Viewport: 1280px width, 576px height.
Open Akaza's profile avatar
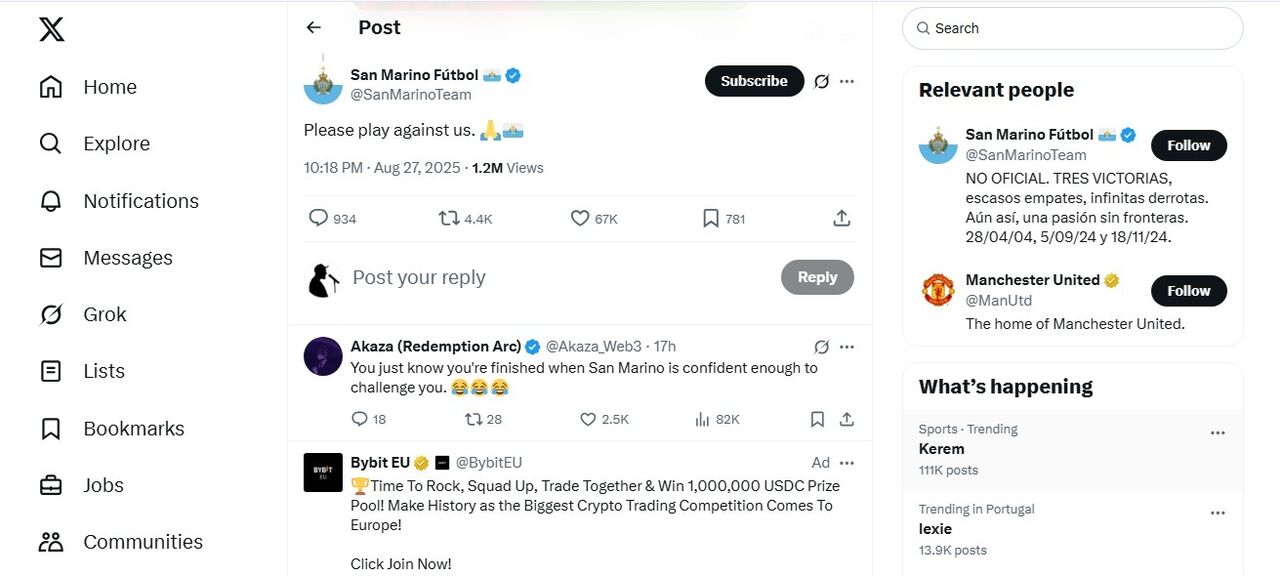click(x=323, y=357)
